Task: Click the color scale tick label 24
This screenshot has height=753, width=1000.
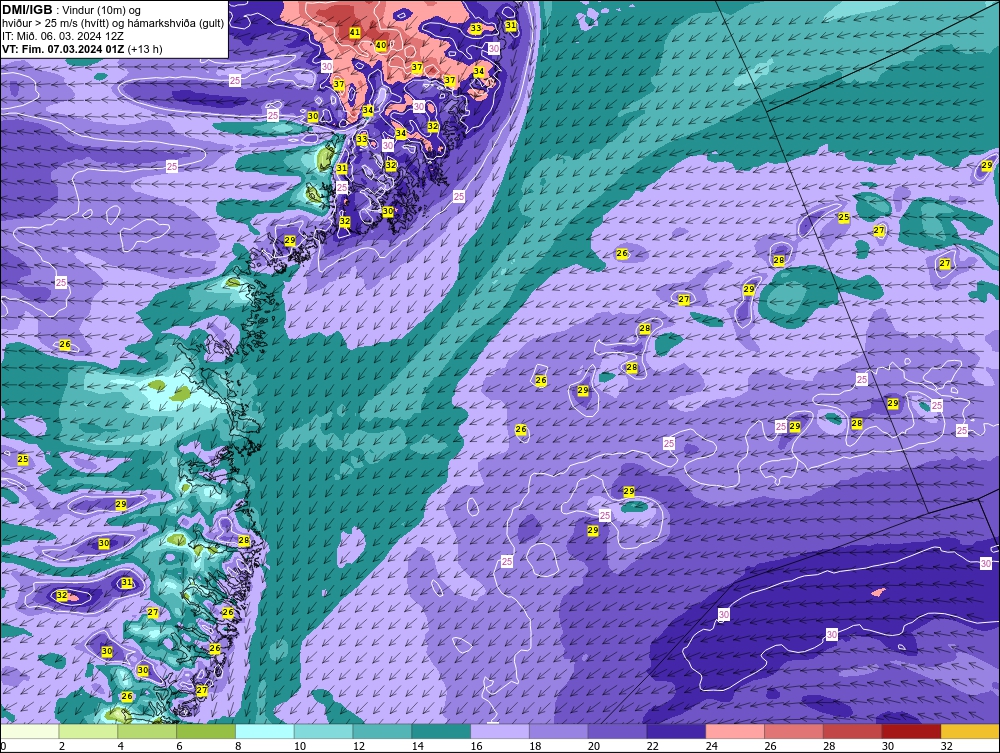Action: pyautogui.click(x=712, y=746)
